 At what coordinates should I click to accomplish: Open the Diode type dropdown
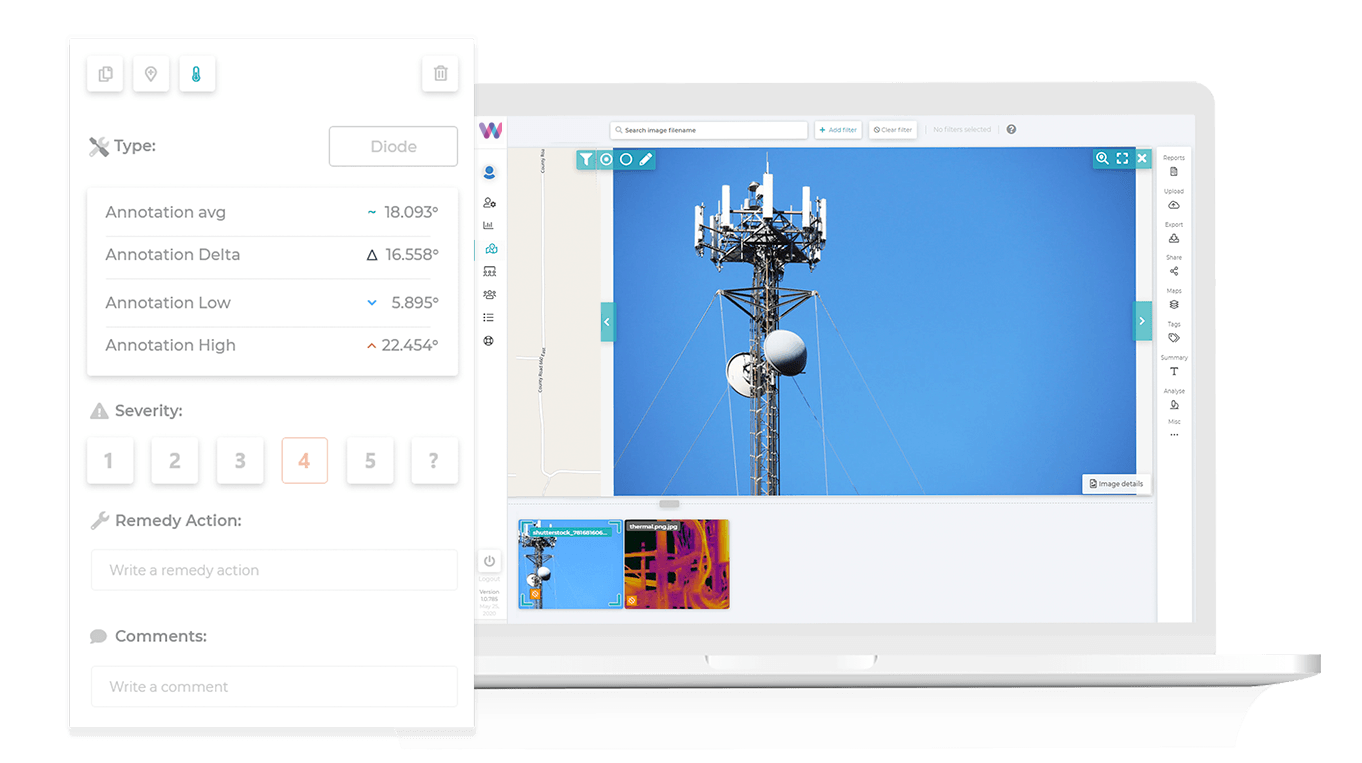click(393, 146)
